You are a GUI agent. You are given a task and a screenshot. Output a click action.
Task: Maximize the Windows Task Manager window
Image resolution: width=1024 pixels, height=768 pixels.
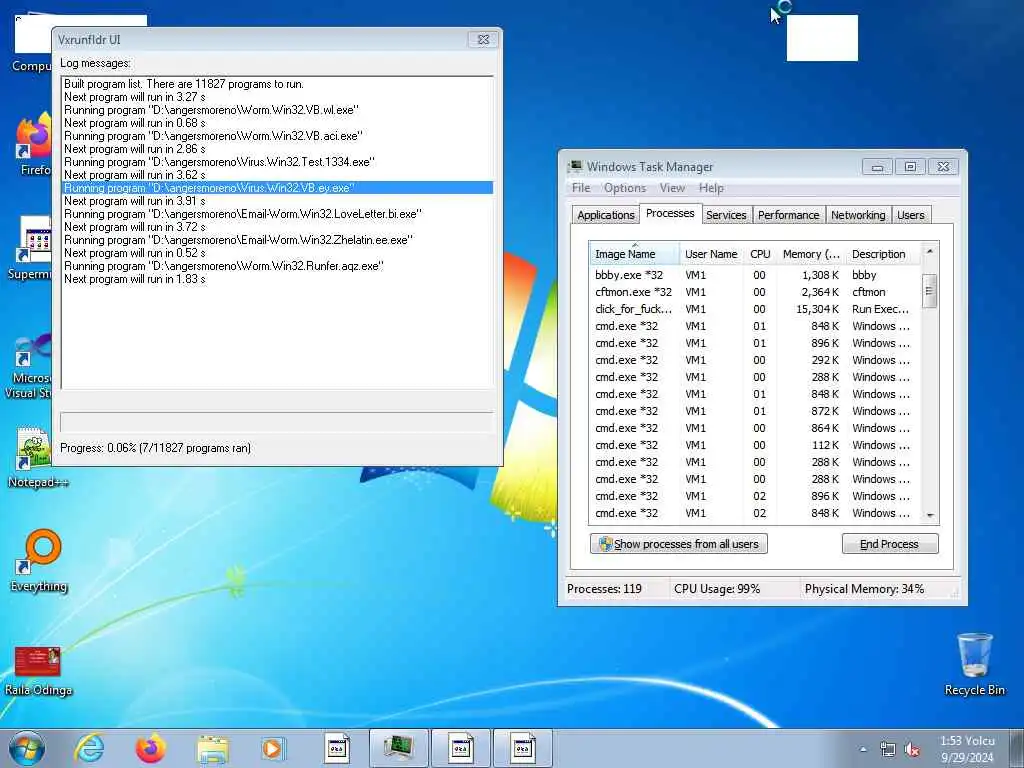pyautogui.click(x=910, y=167)
